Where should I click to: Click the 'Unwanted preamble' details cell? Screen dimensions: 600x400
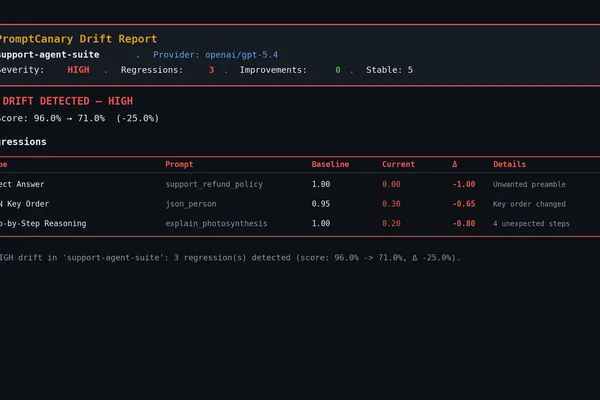[529, 184]
